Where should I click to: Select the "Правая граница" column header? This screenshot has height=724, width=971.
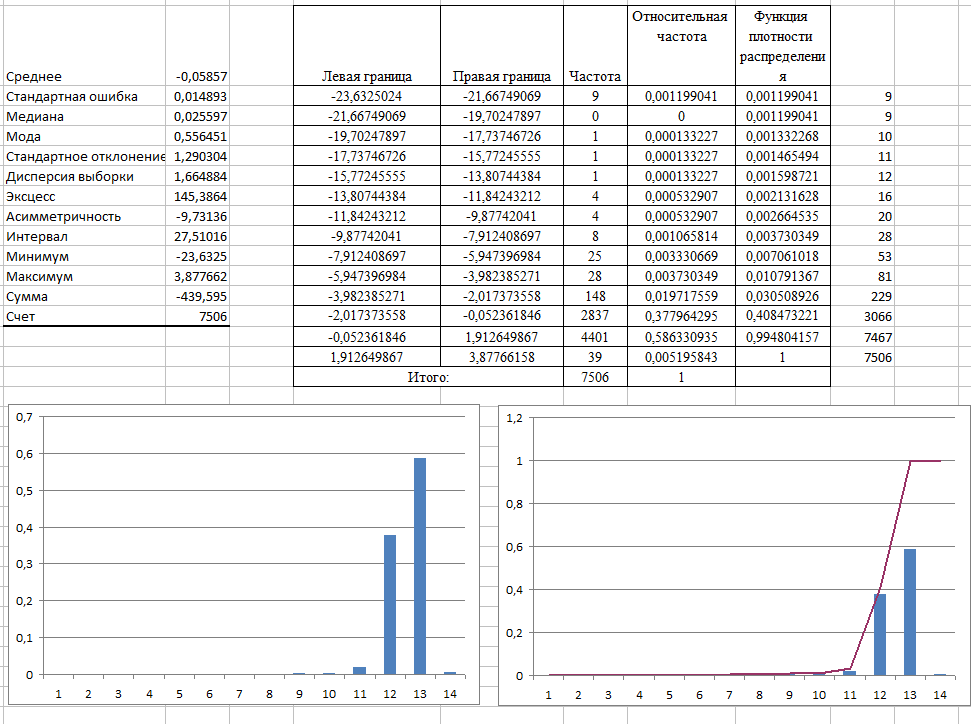tap(502, 76)
